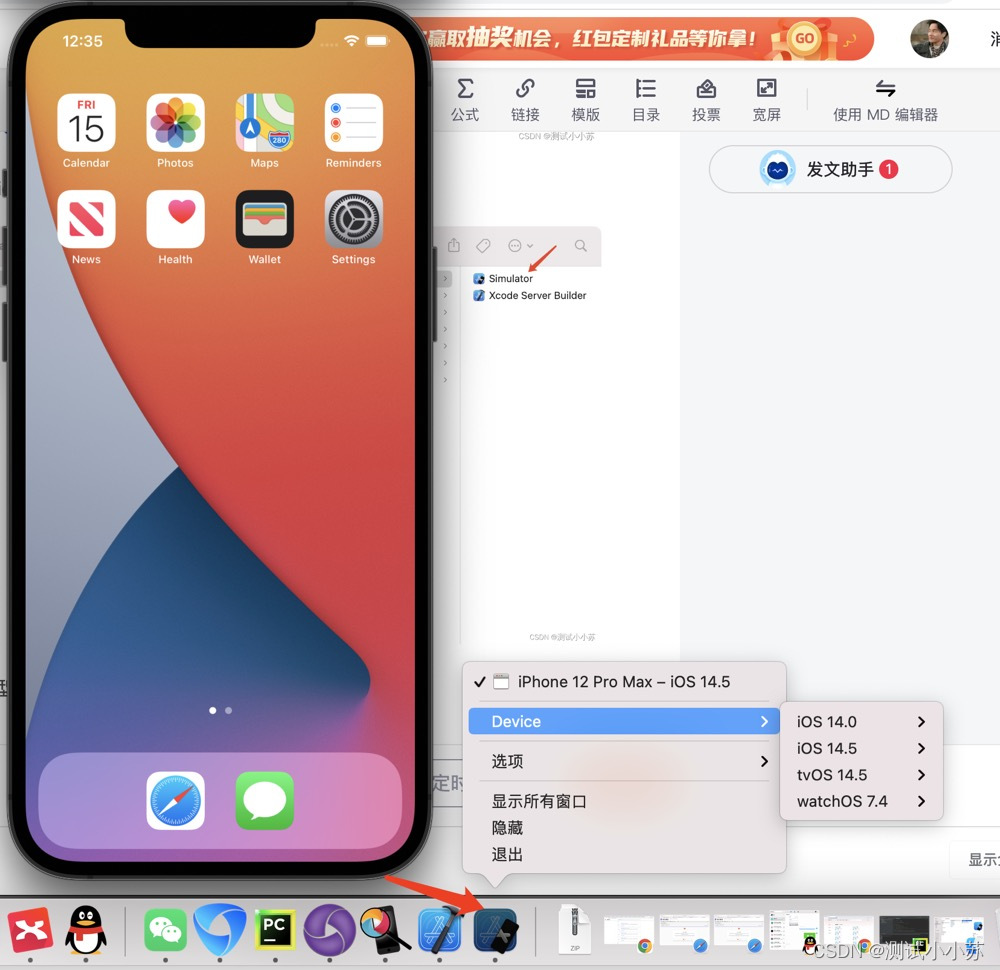Click the user avatar in the CSDN header

coord(929,39)
